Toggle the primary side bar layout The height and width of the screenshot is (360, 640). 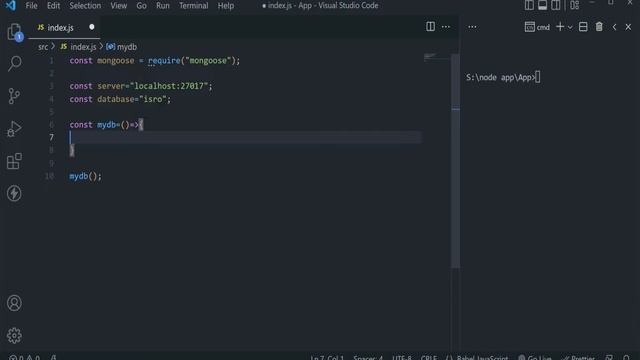point(529,5)
